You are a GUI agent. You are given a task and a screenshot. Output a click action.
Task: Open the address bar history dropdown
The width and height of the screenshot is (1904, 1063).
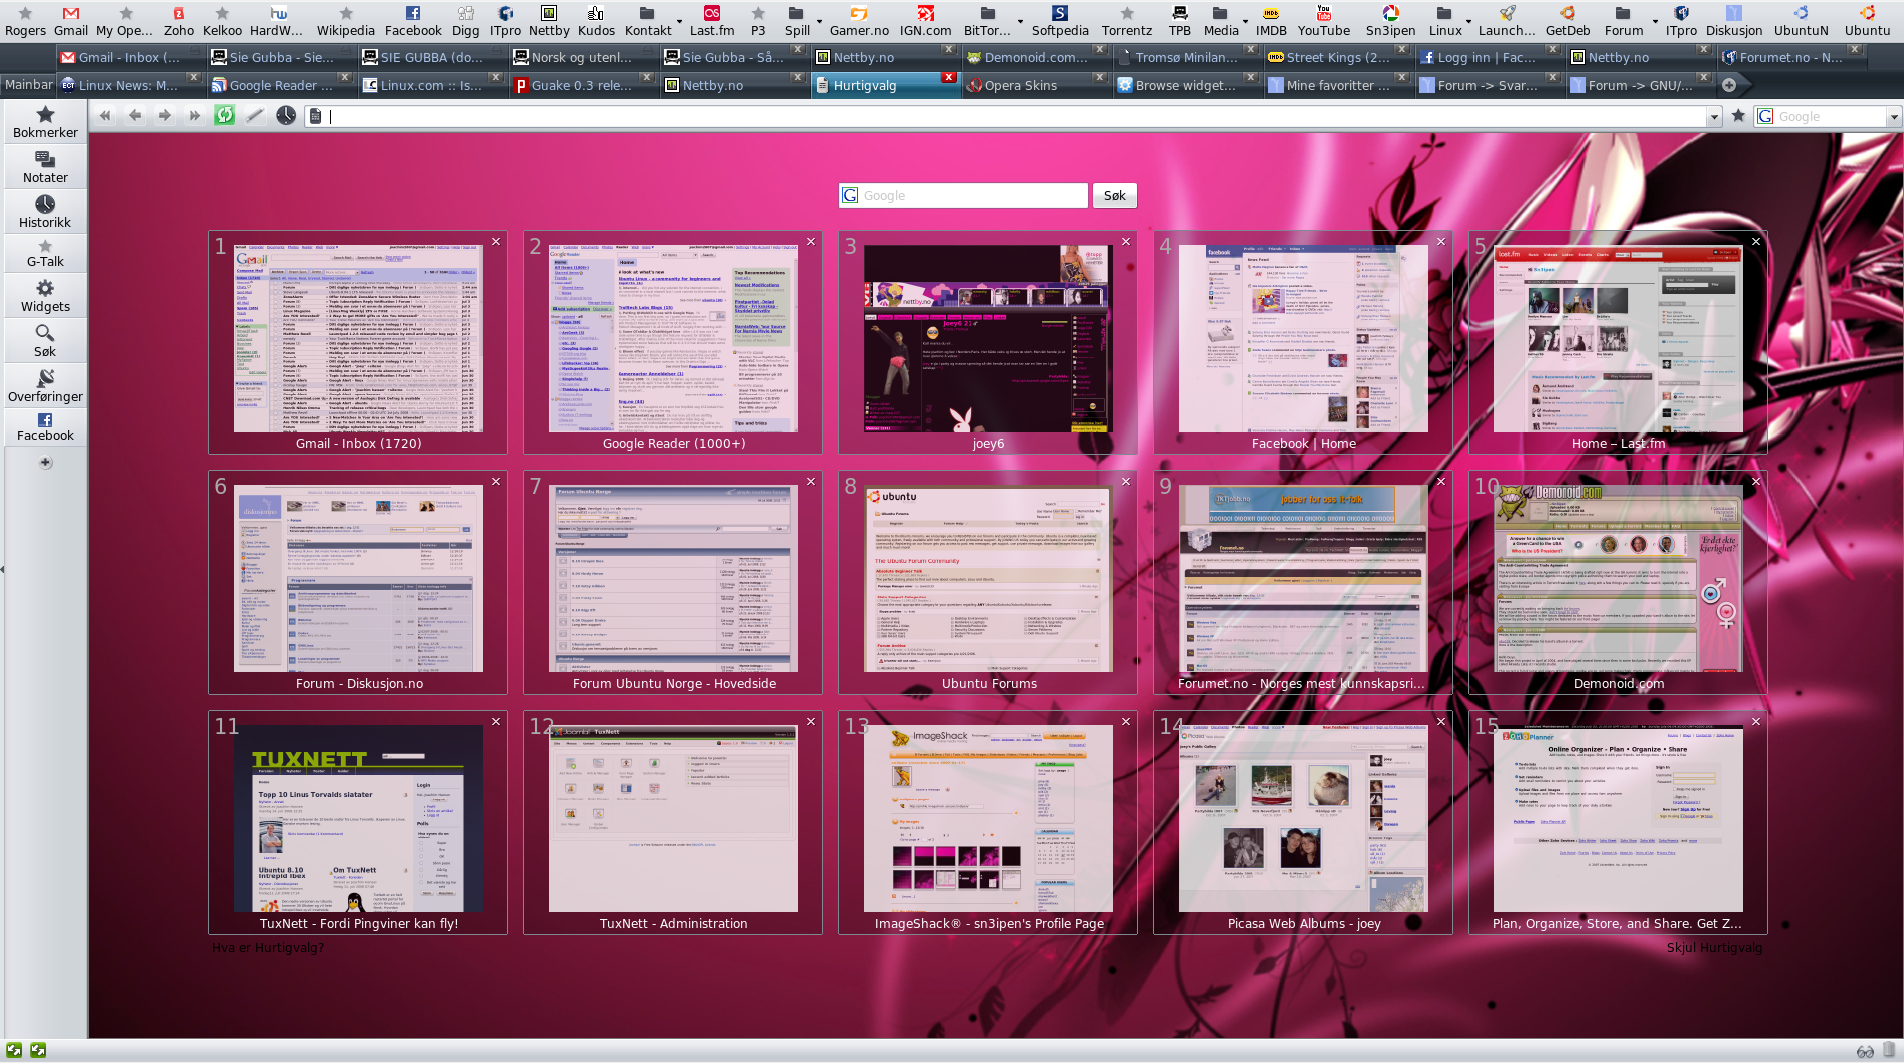pyautogui.click(x=1714, y=117)
